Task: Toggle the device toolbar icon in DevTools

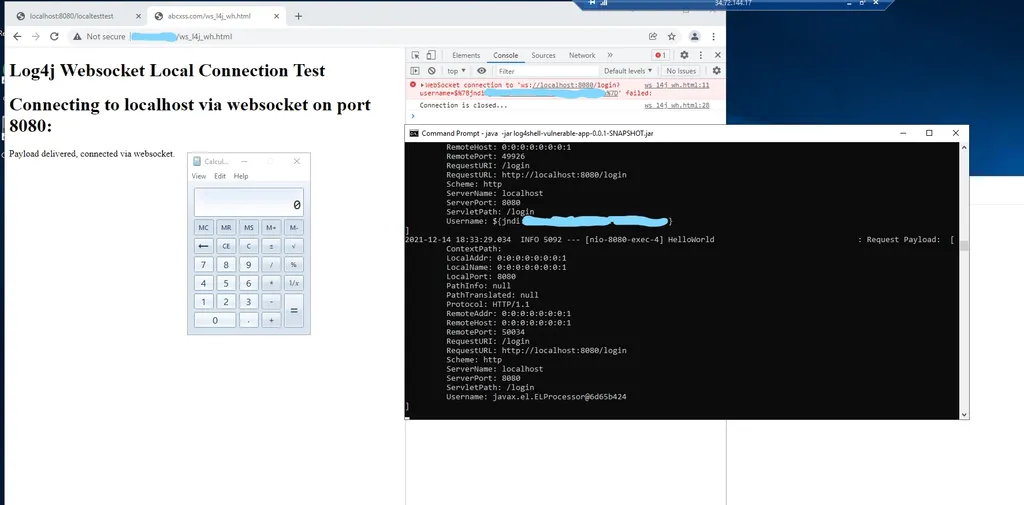Action: tap(431, 56)
